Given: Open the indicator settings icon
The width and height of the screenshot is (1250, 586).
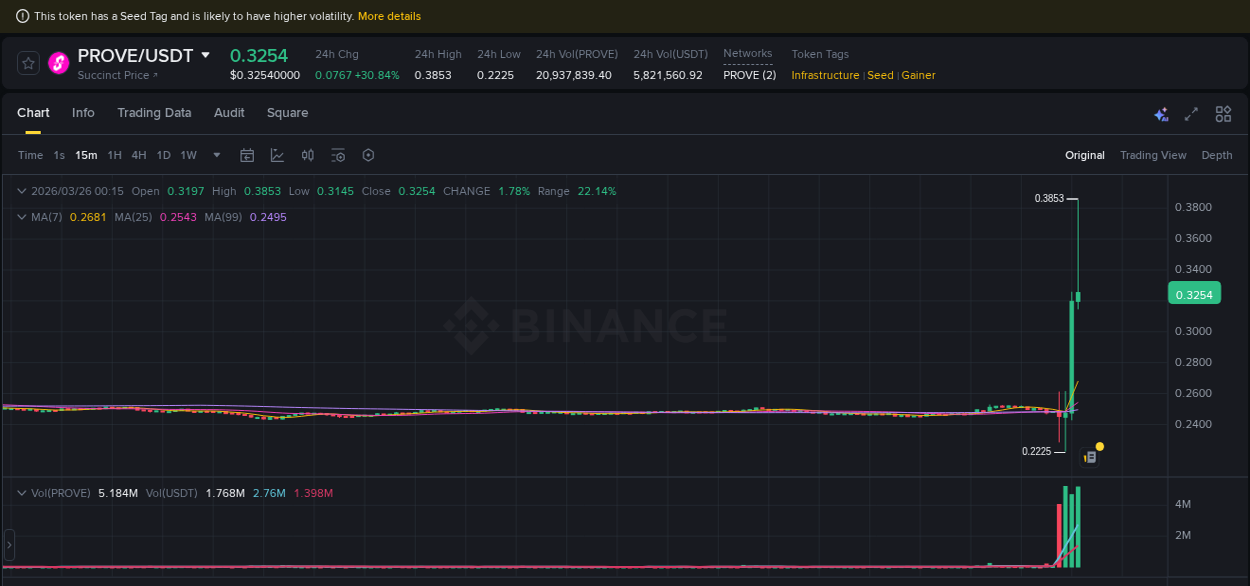Looking at the screenshot, I should tap(338, 155).
